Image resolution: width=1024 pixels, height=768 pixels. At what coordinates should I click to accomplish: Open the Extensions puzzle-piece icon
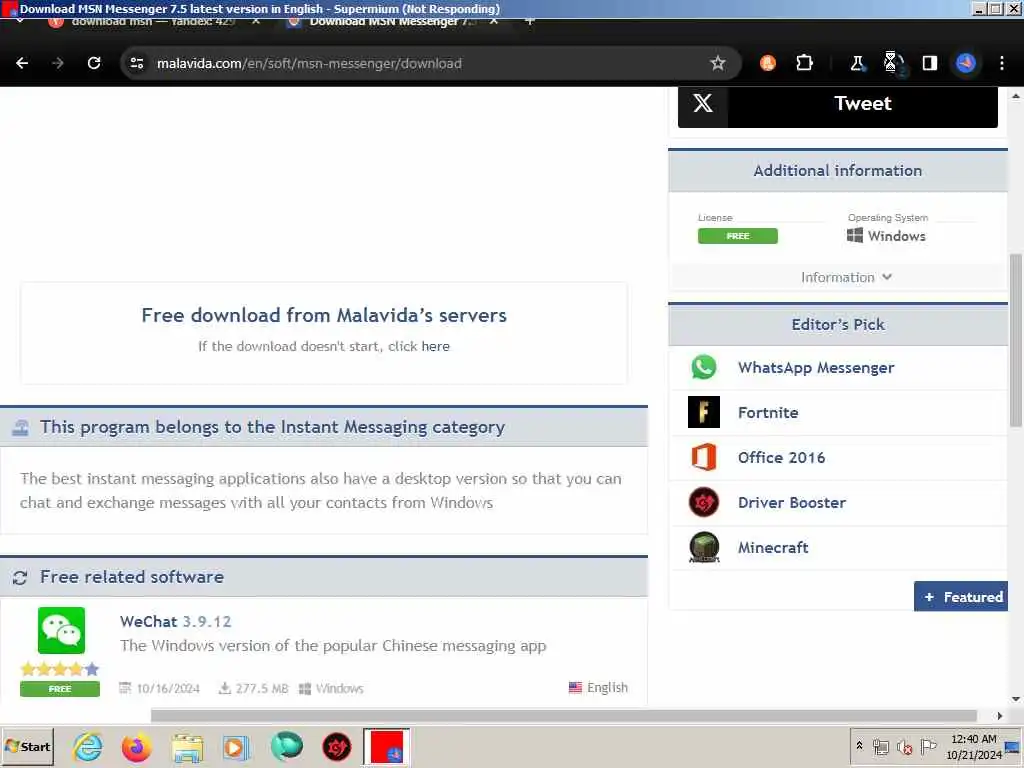tap(805, 63)
